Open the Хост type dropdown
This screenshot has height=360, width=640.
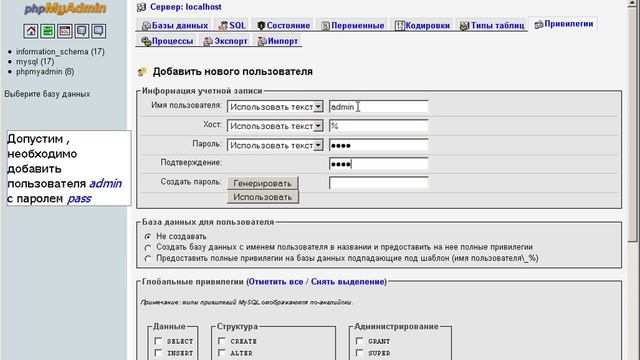click(275, 126)
